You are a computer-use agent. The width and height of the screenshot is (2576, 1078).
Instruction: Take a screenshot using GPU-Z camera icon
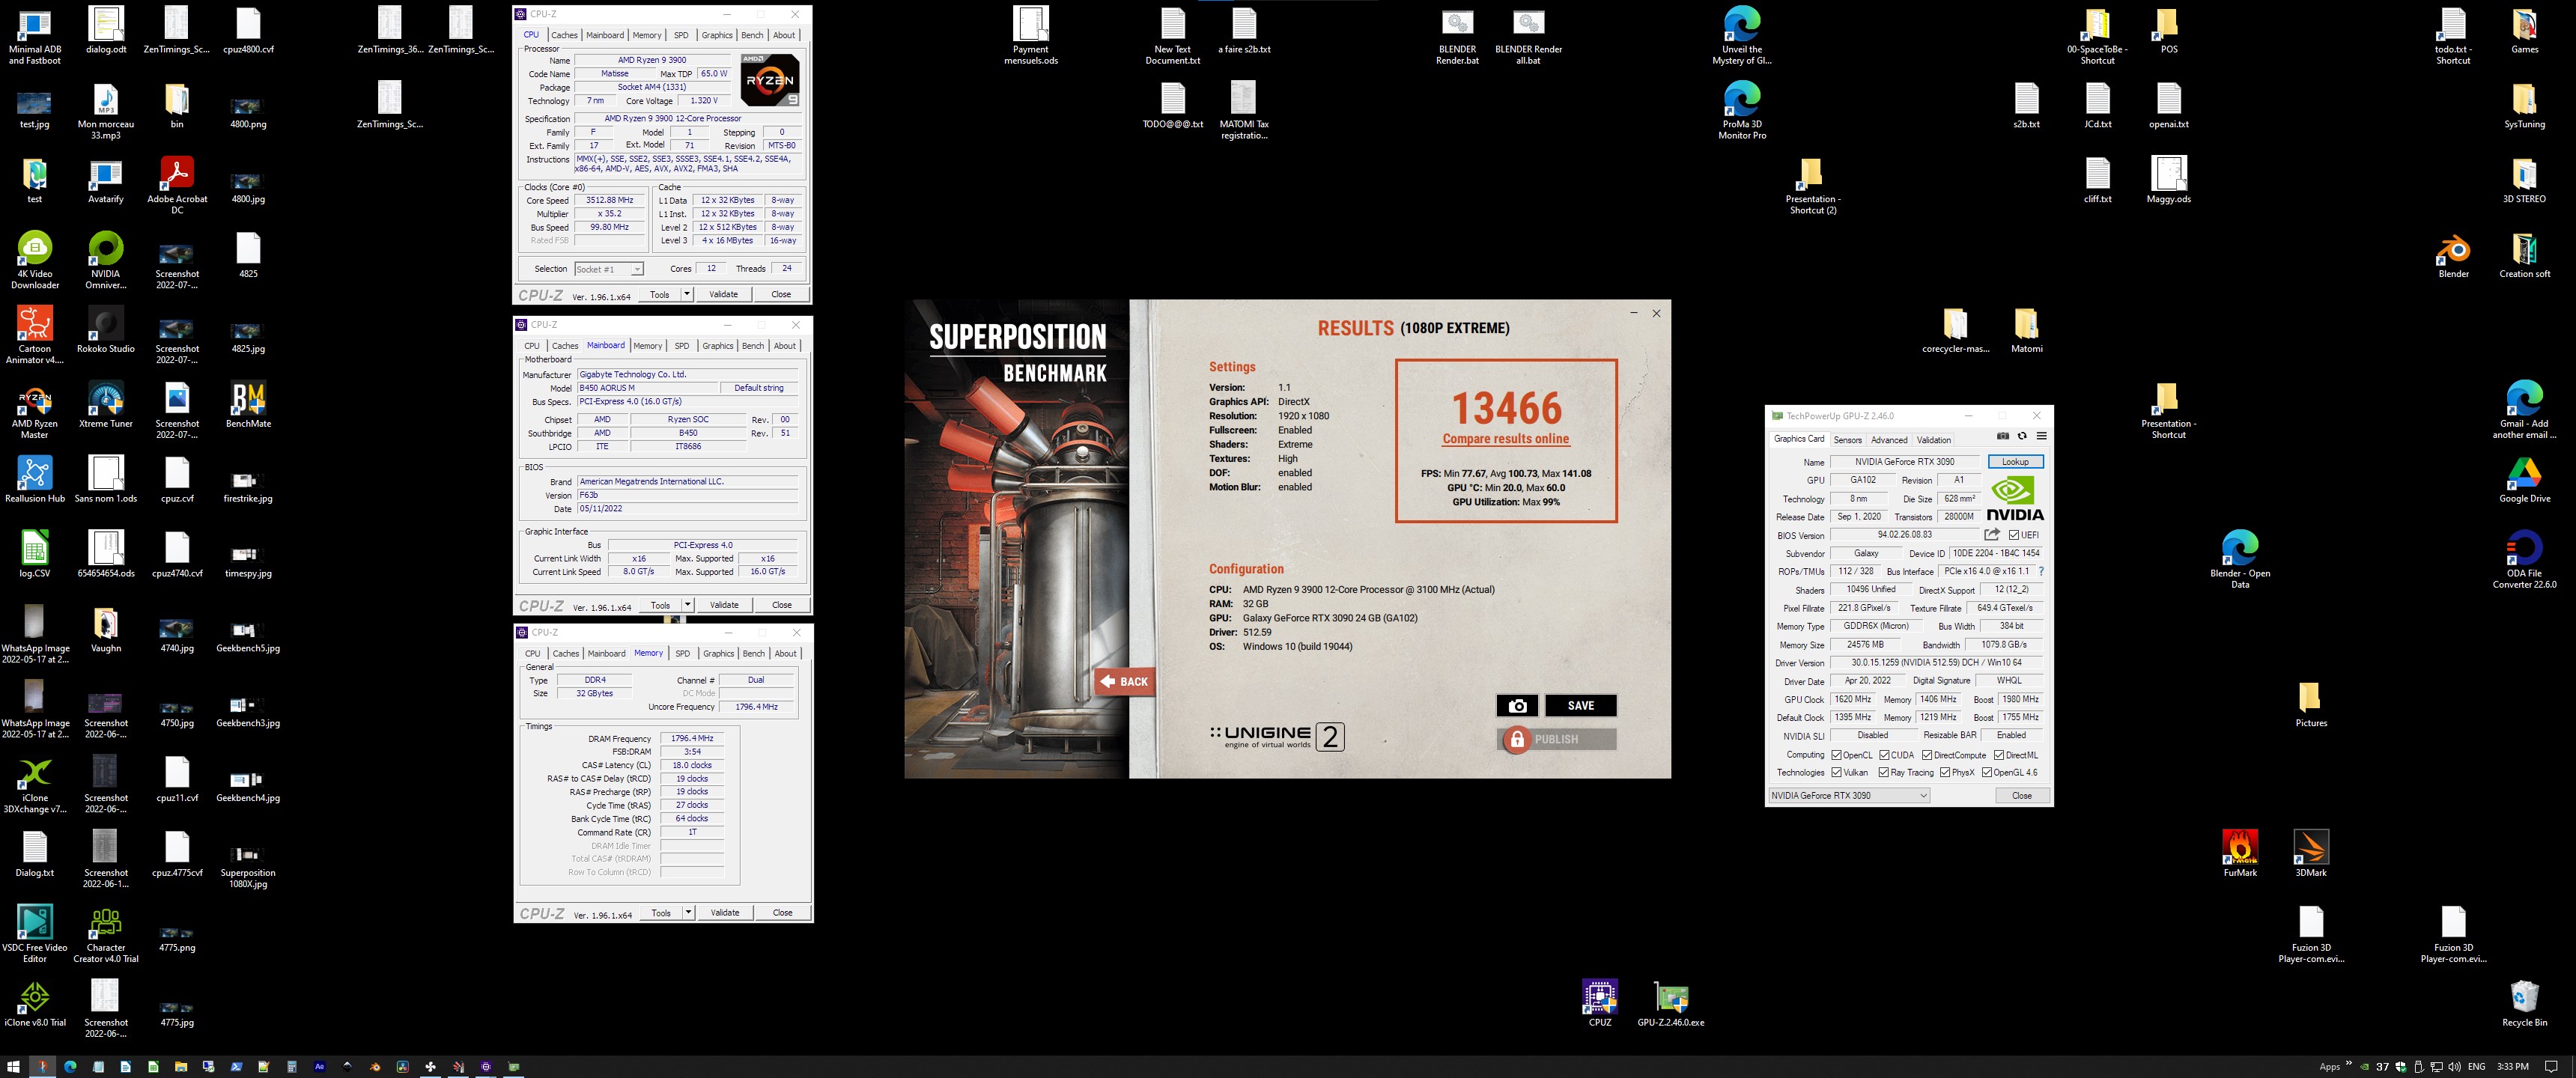click(x=2002, y=436)
